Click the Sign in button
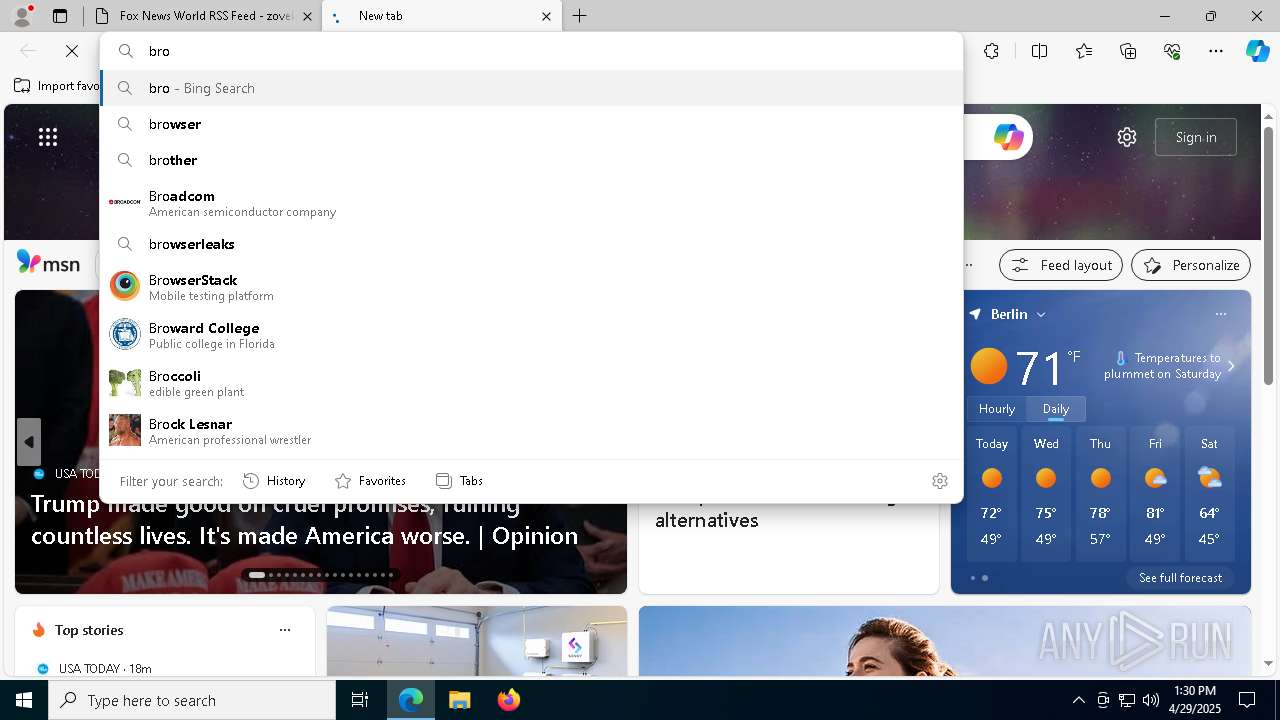Viewport: 1280px width, 720px height. tap(1196, 137)
